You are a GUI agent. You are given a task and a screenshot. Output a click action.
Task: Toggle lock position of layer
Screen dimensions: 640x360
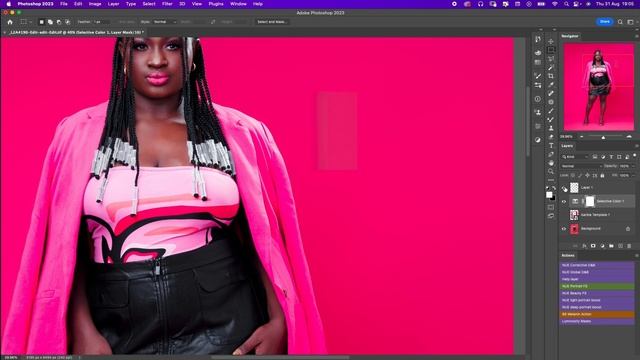pyautogui.click(x=587, y=176)
